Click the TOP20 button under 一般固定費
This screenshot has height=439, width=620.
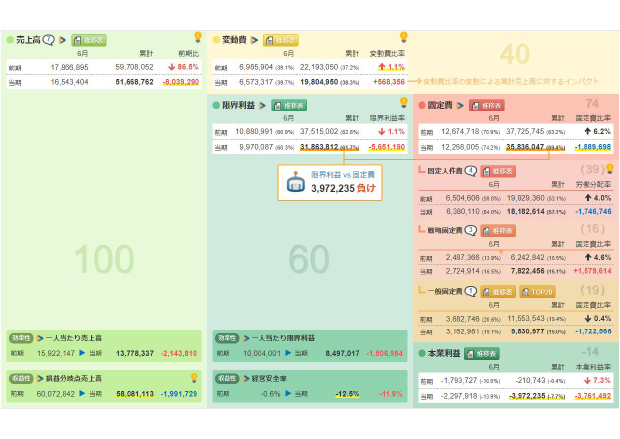point(538,290)
